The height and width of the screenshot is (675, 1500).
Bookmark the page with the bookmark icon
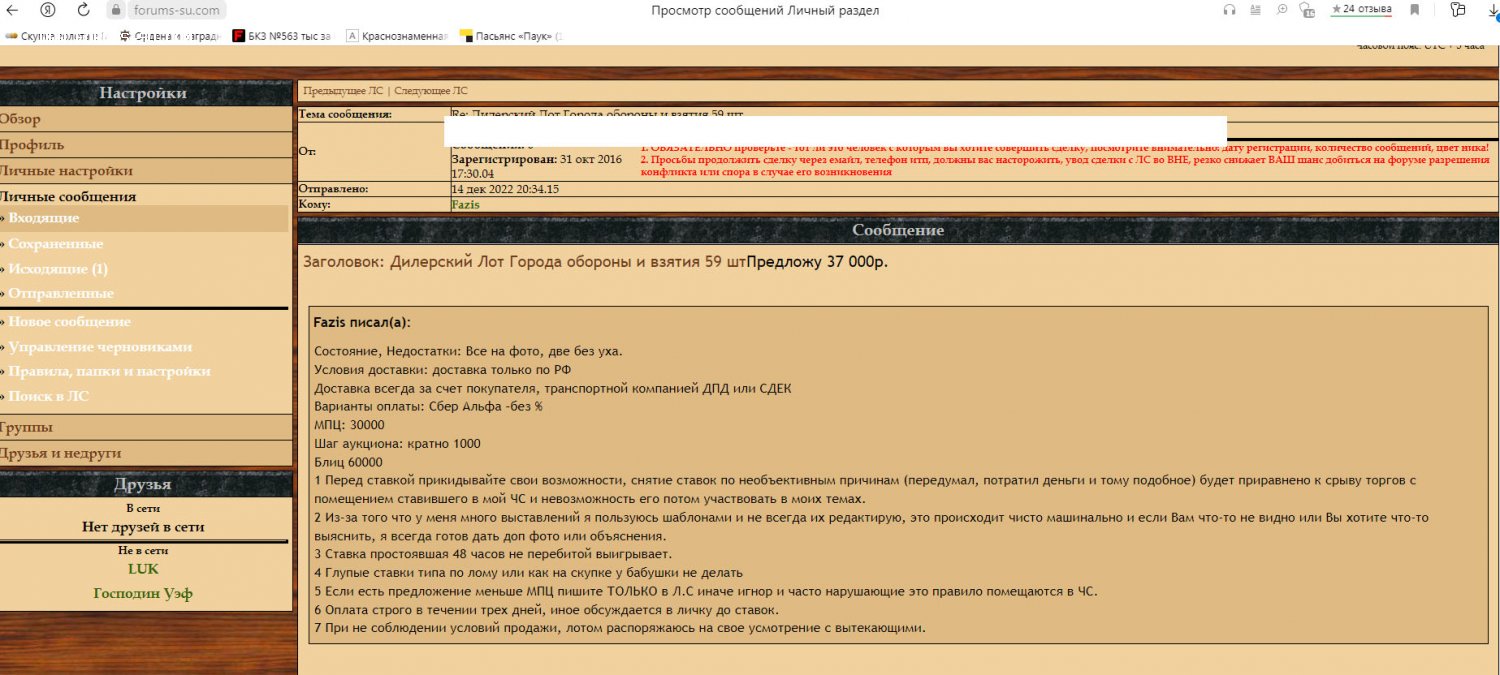pos(1415,10)
